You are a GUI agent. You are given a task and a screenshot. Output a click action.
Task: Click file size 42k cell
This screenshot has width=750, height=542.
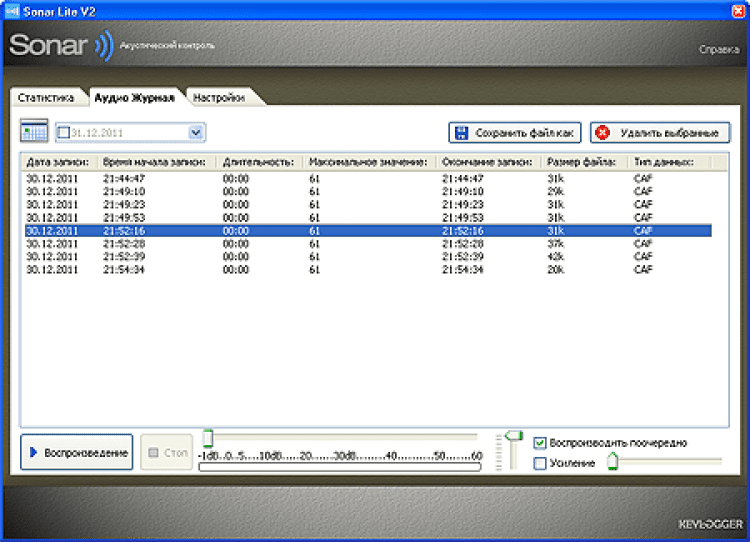tap(556, 256)
